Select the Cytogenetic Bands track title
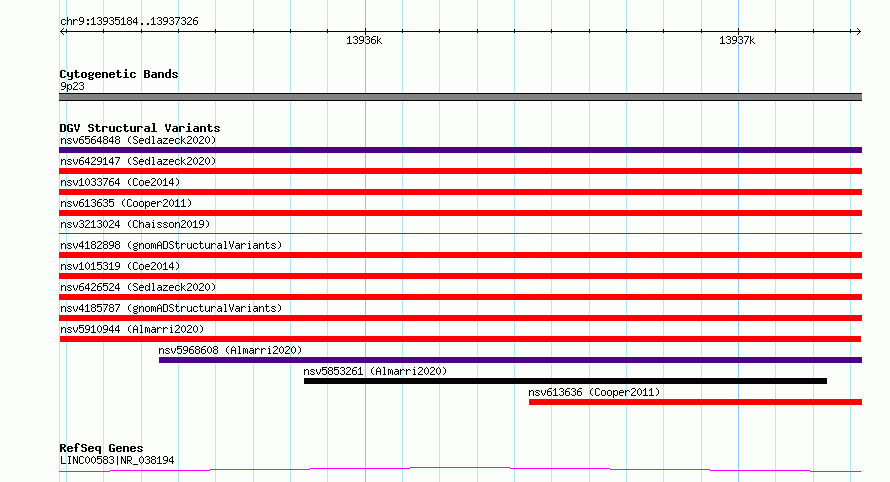The height and width of the screenshot is (482, 890). 119,74
